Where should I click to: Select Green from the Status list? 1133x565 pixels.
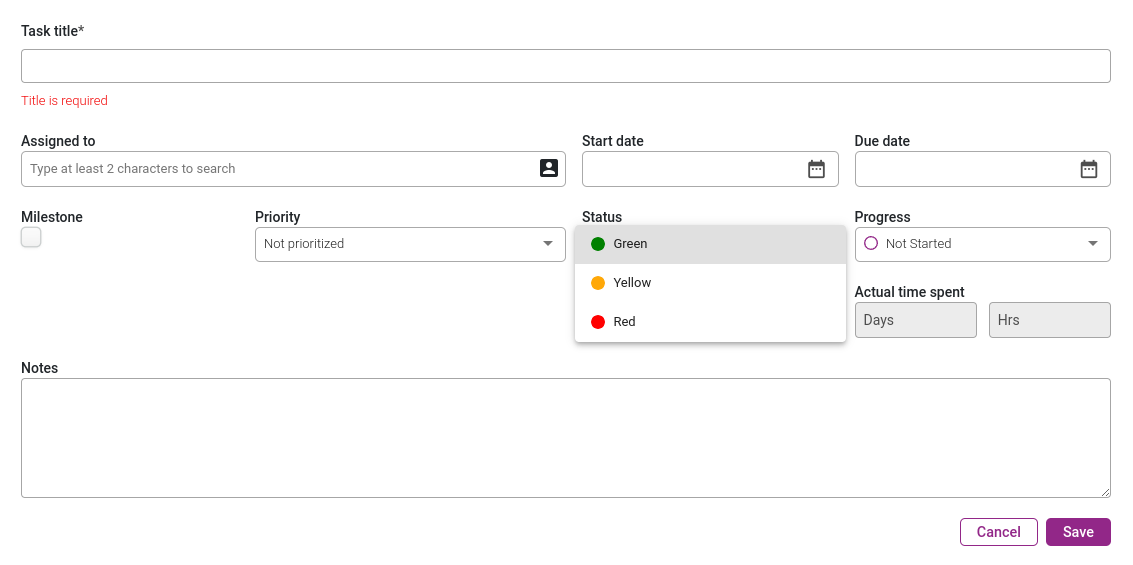(710, 244)
